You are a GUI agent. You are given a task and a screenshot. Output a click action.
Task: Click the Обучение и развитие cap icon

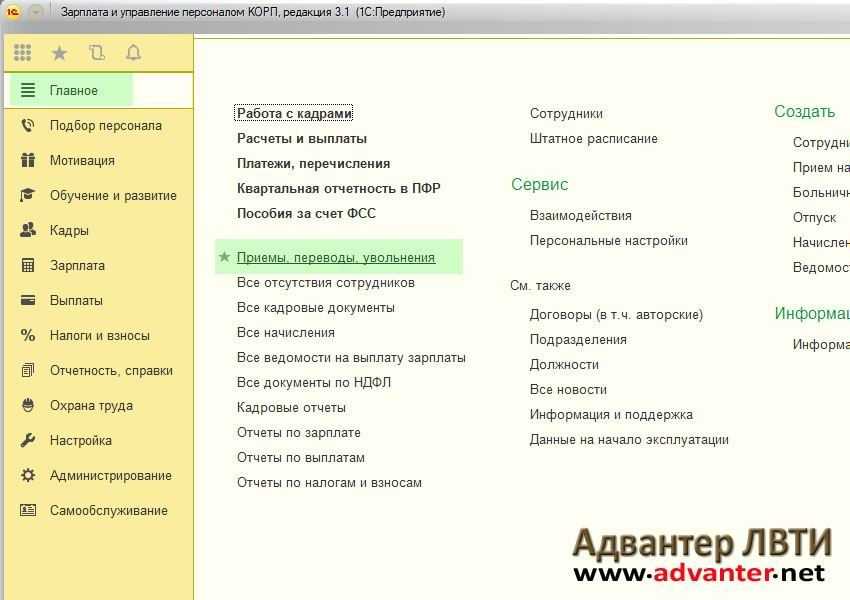click(x=28, y=195)
